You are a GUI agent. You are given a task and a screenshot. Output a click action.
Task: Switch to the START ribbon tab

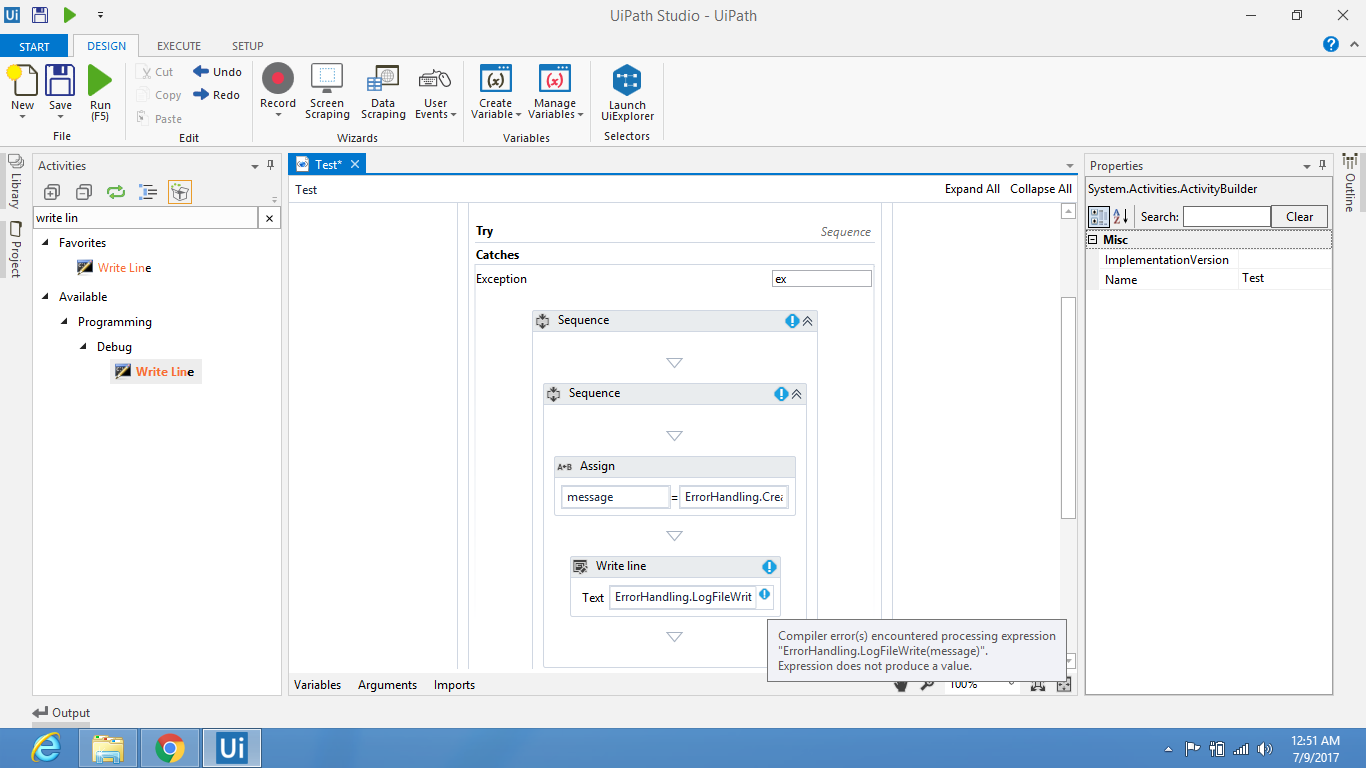click(35, 46)
